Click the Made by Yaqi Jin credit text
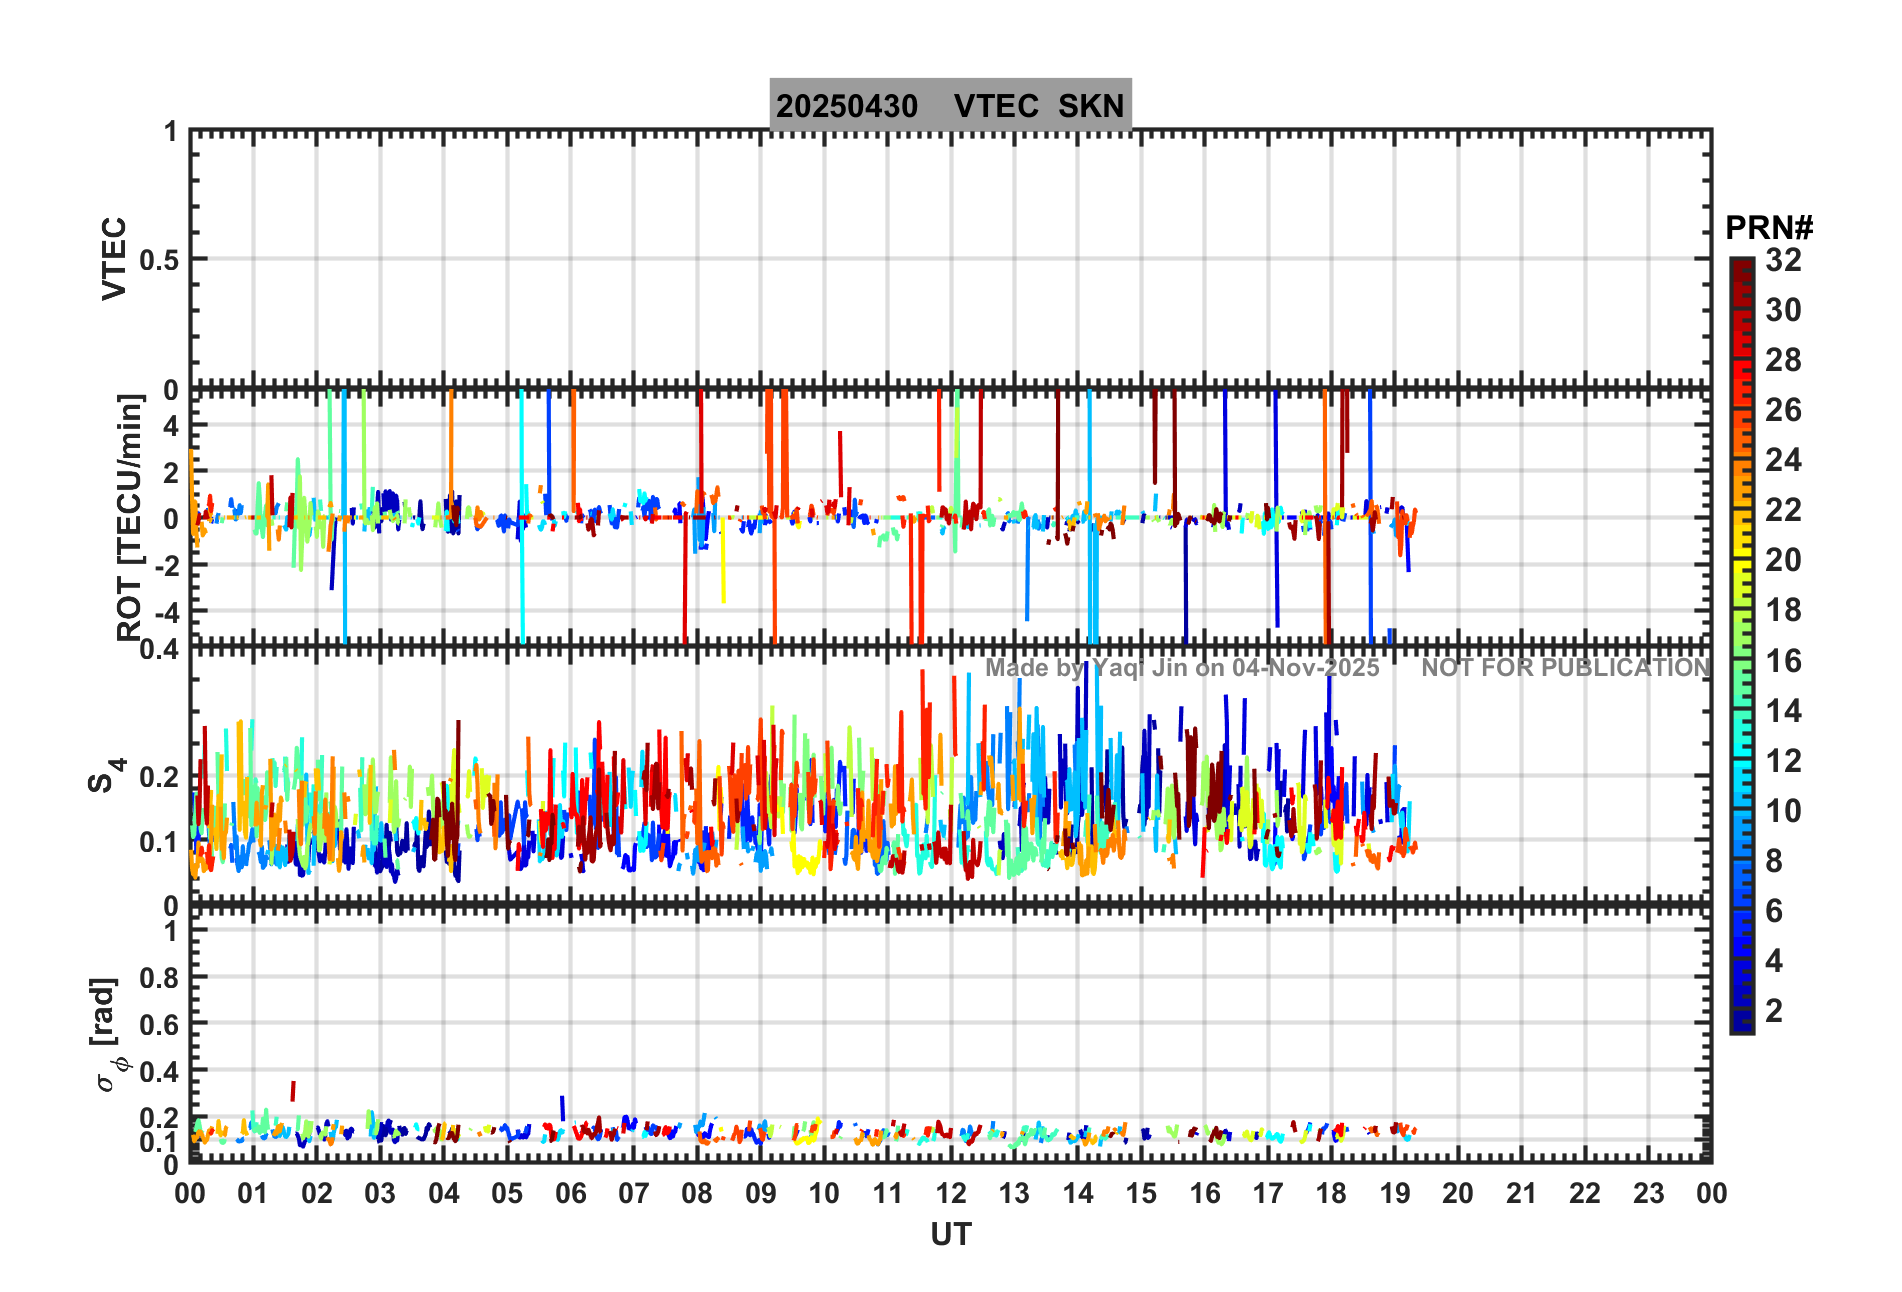The width and height of the screenshot is (1902, 1292). [1182, 668]
